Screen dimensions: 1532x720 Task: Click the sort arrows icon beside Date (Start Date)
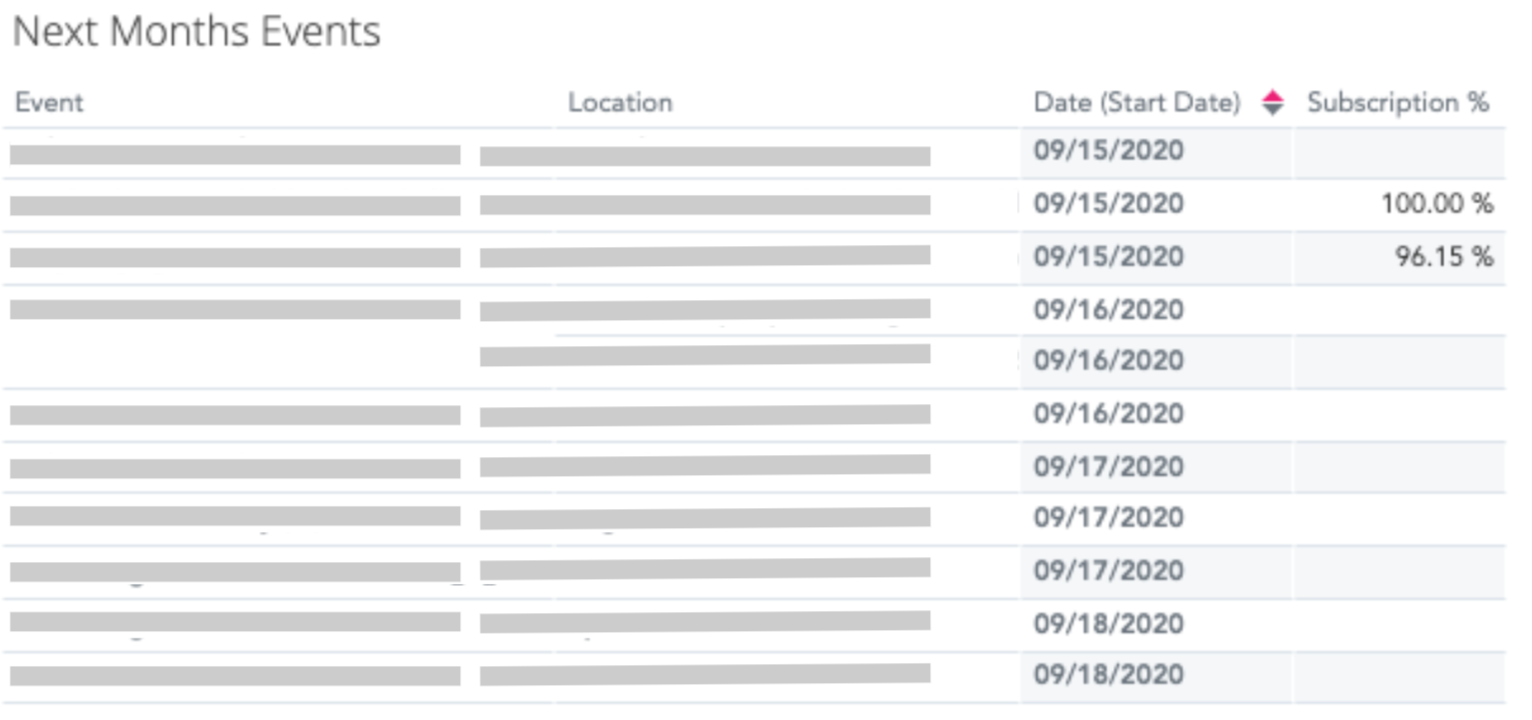point(1272,103)
